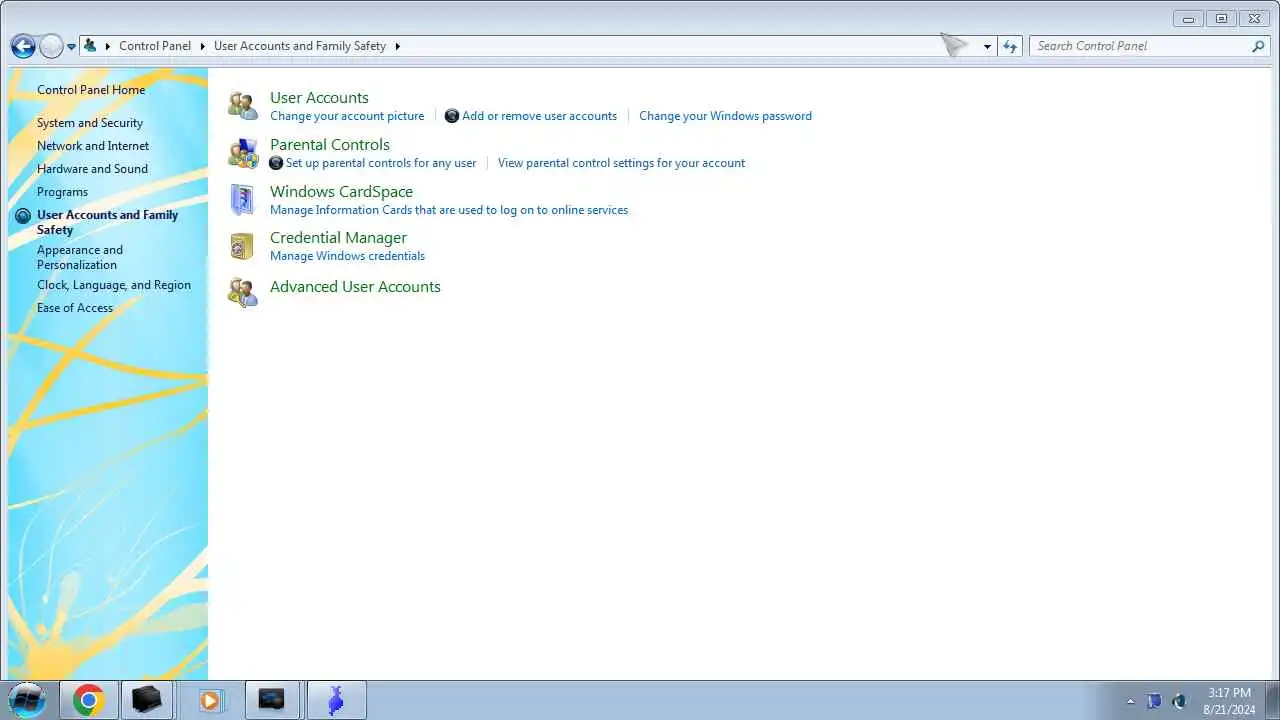
Task: Click the Advanced User Accounts icon
Action: (x=243, y=292)
